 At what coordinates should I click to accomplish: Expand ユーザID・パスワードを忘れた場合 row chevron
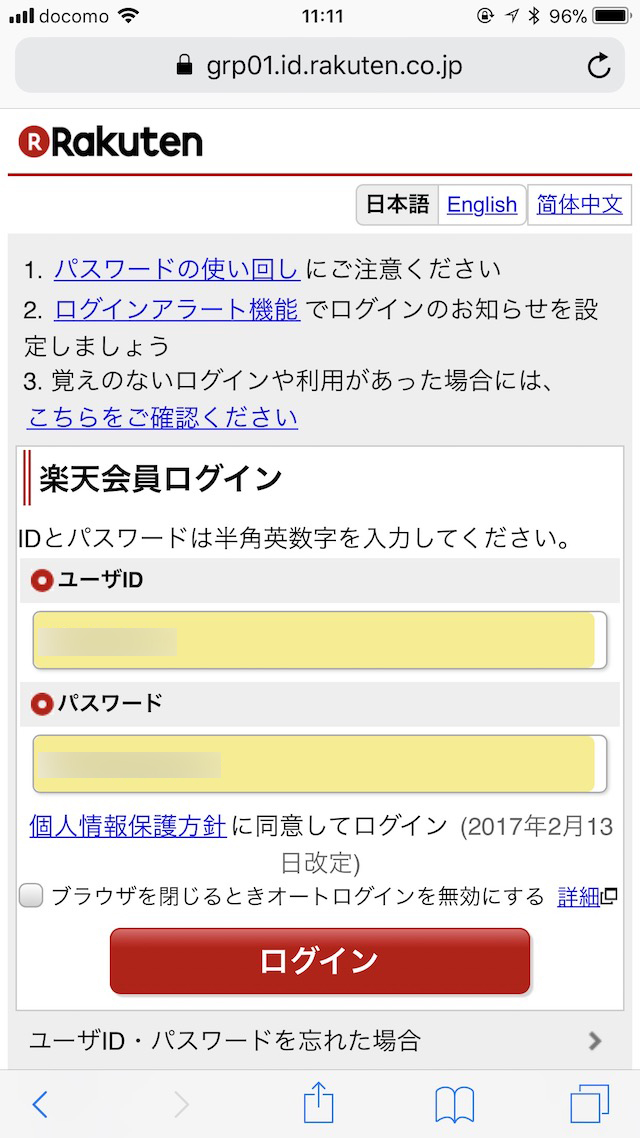click(595, 1041)
